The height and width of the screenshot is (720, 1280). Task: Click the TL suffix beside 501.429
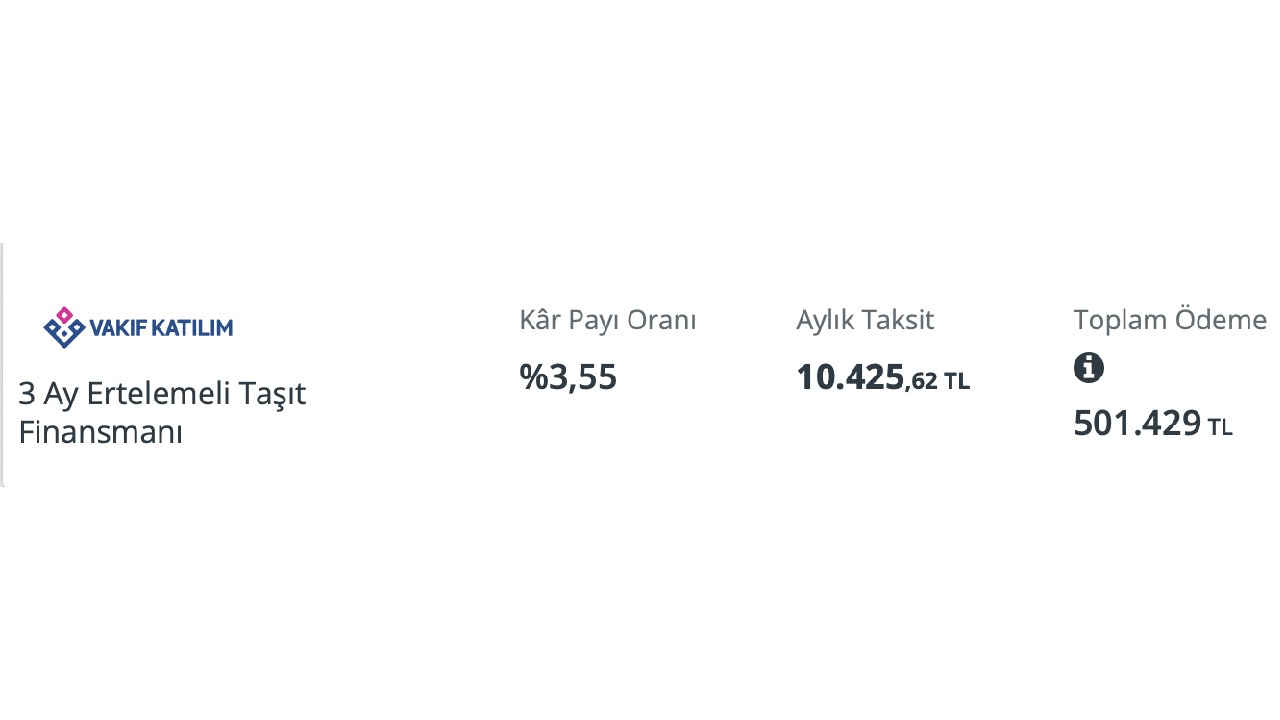click(x=1220, y=427)
